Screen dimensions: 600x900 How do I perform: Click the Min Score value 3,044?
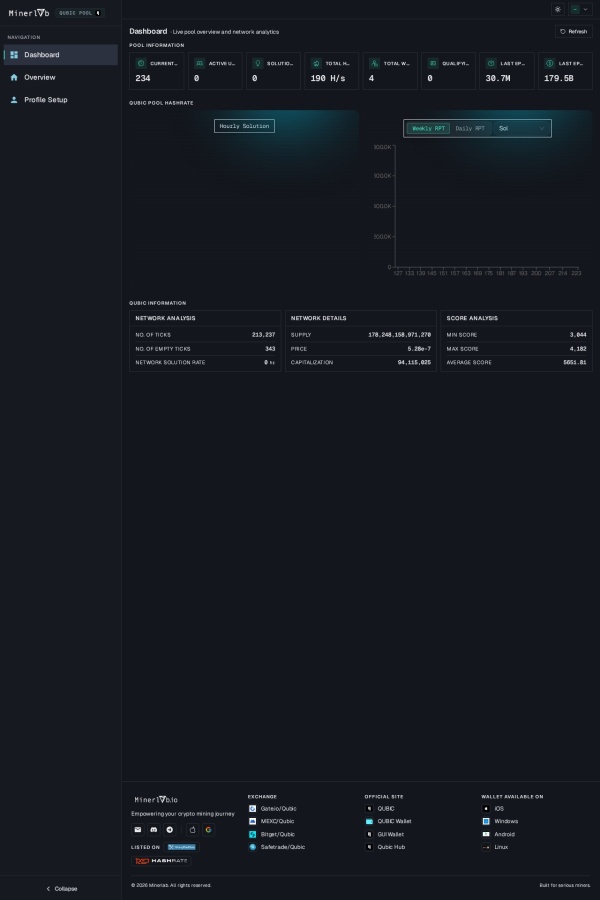[578, 335]
